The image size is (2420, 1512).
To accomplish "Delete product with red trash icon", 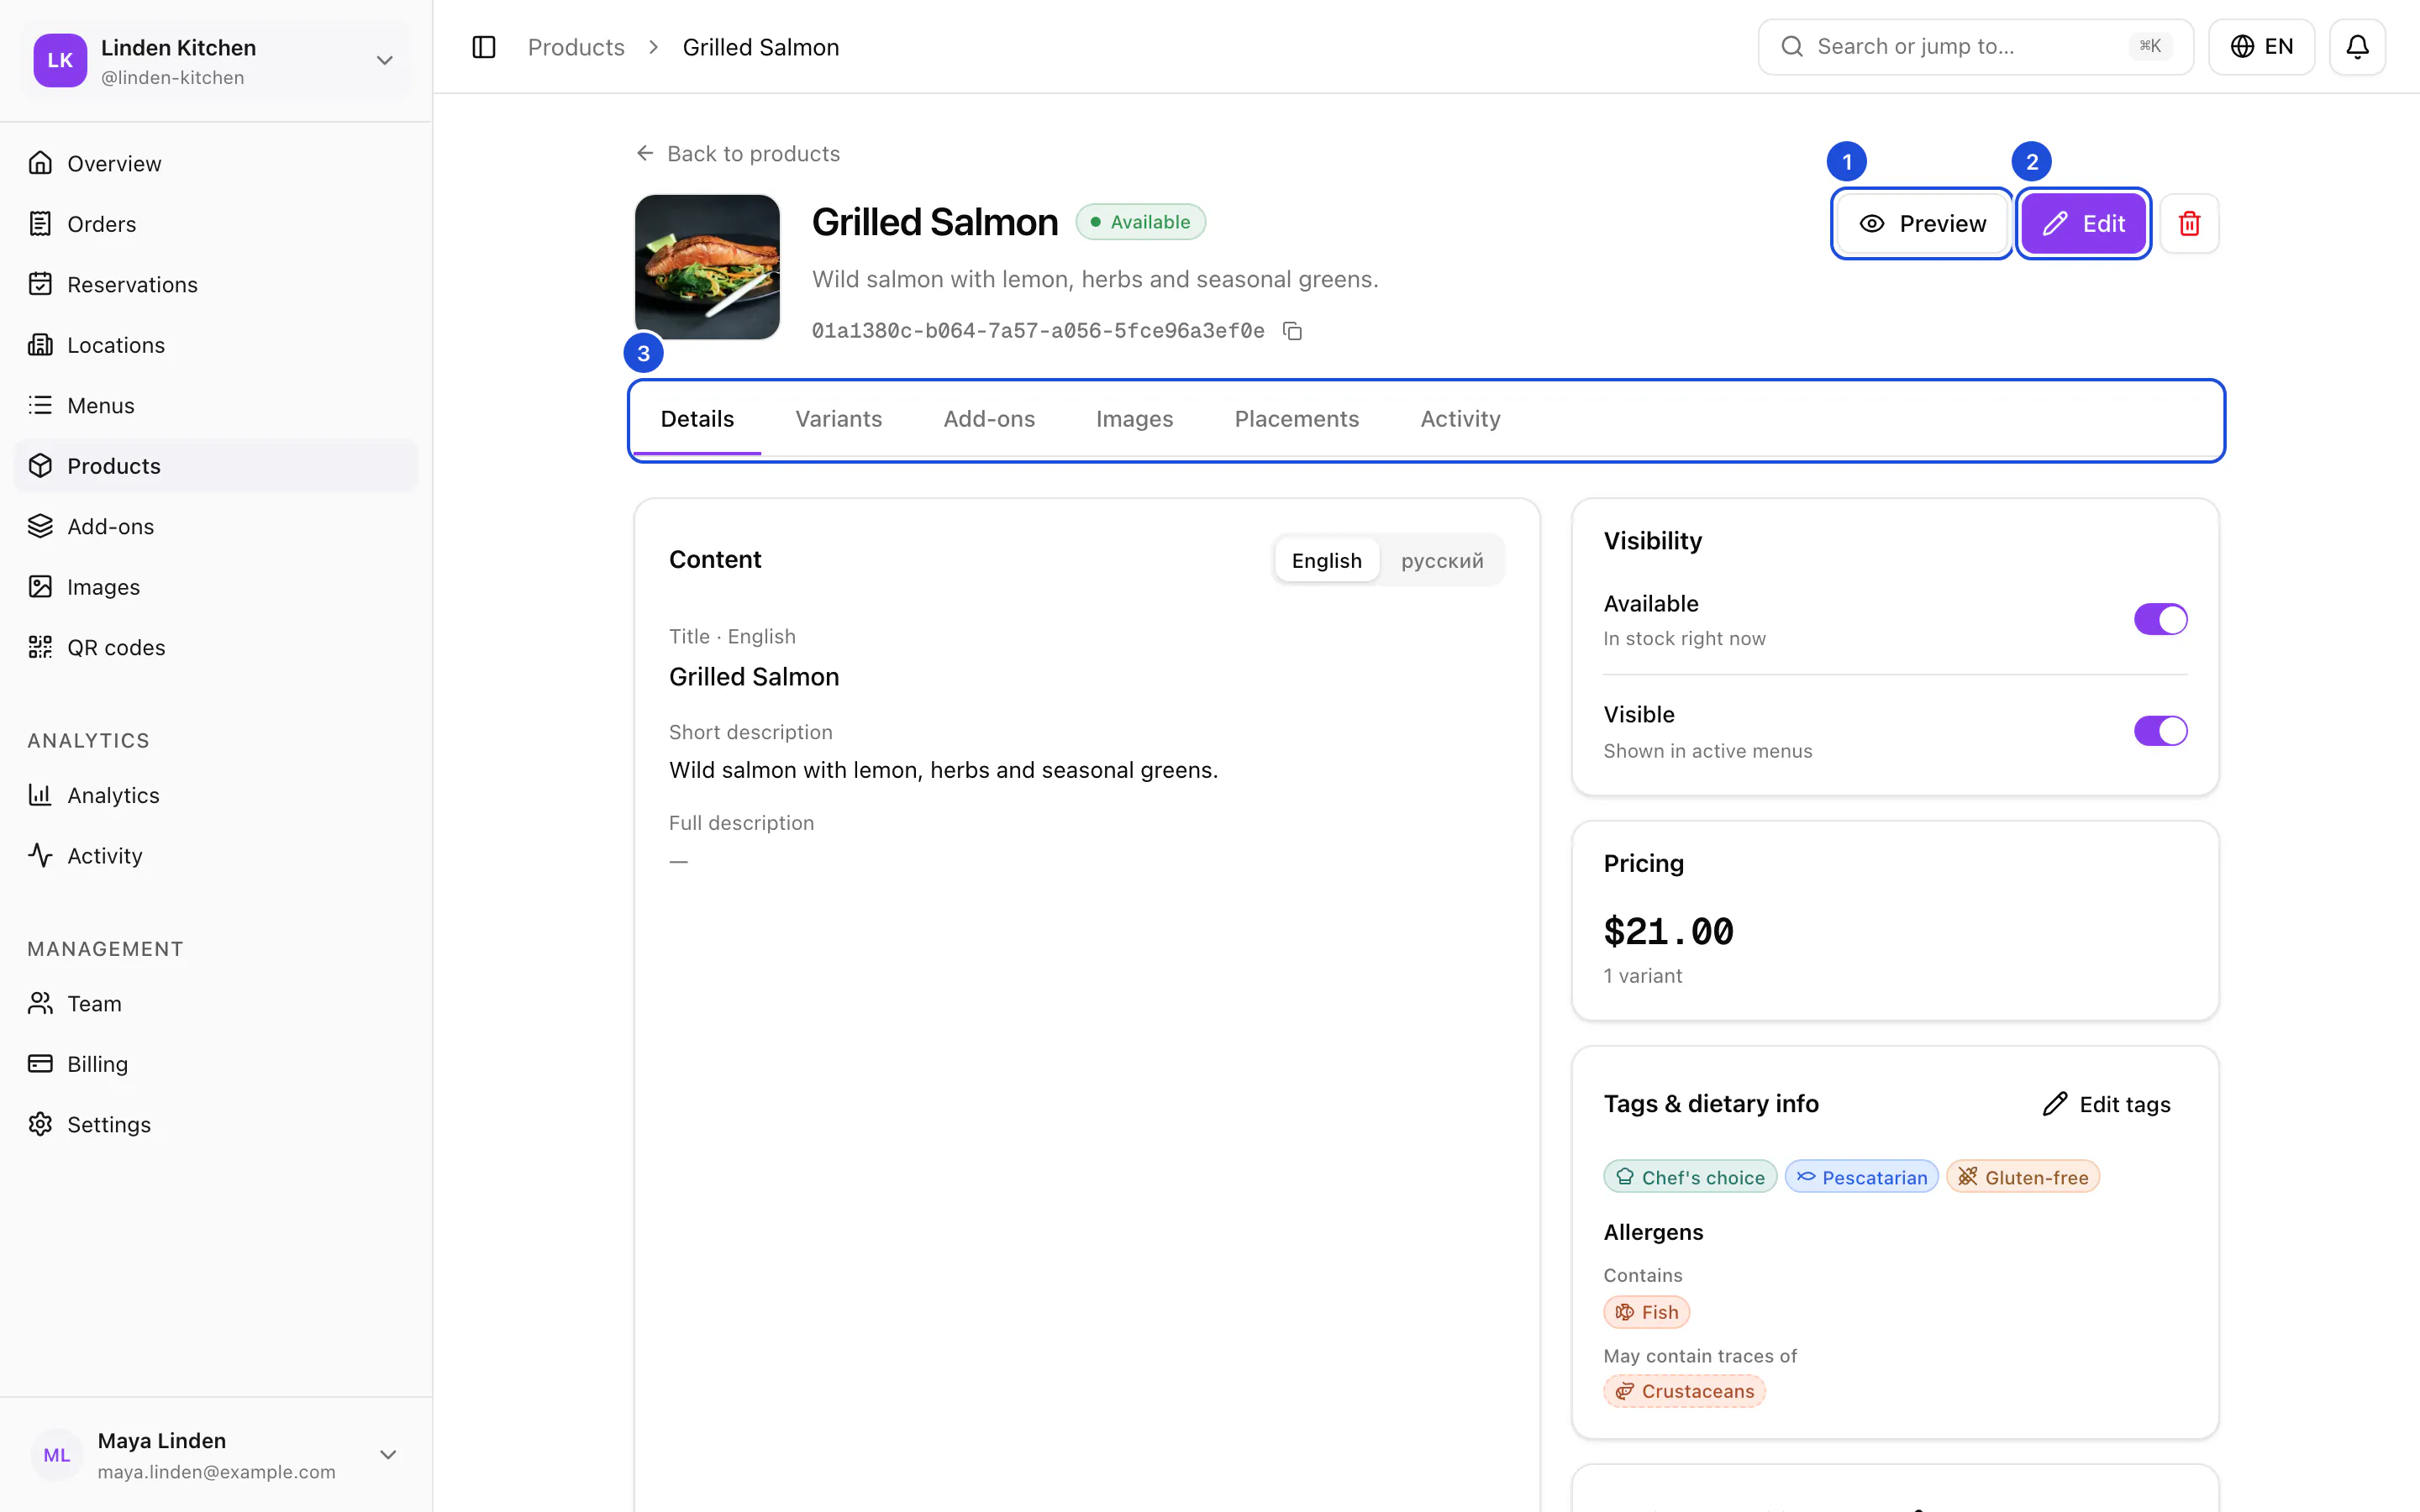I will coord(2189,223).
